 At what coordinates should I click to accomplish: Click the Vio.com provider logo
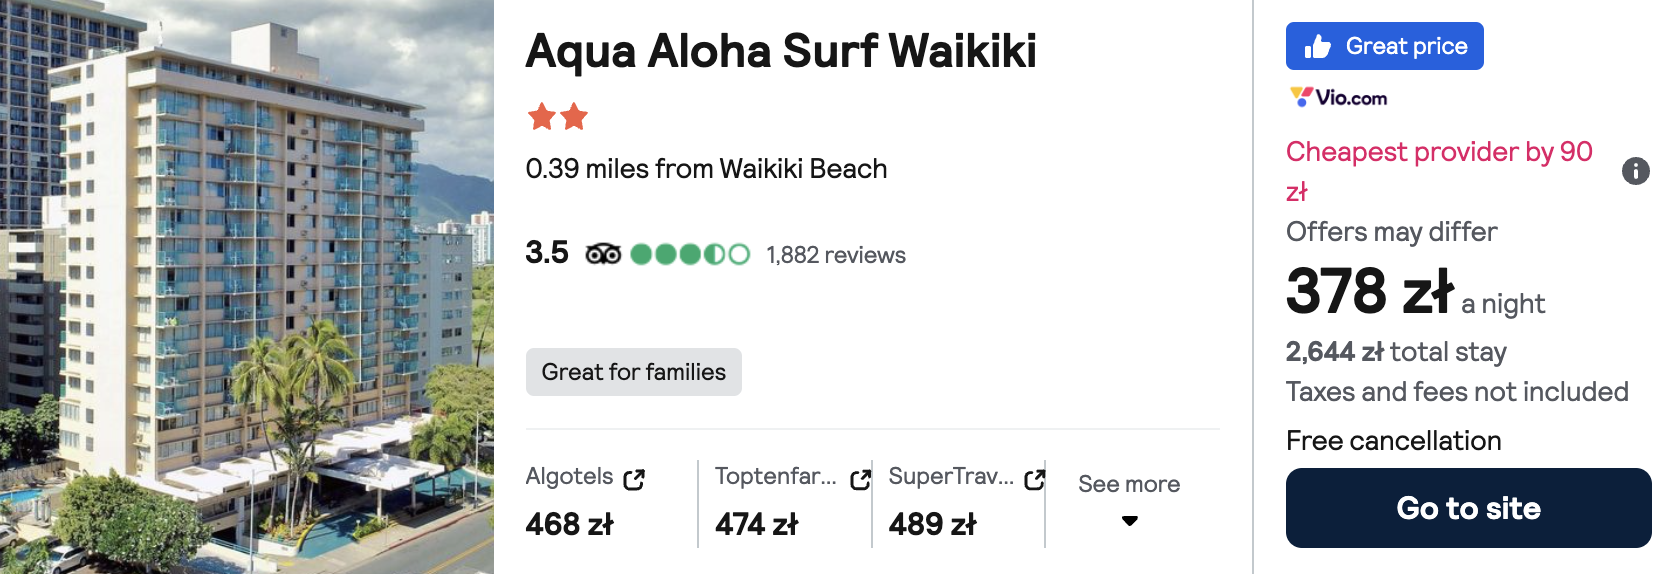(x=1338, y=97)
